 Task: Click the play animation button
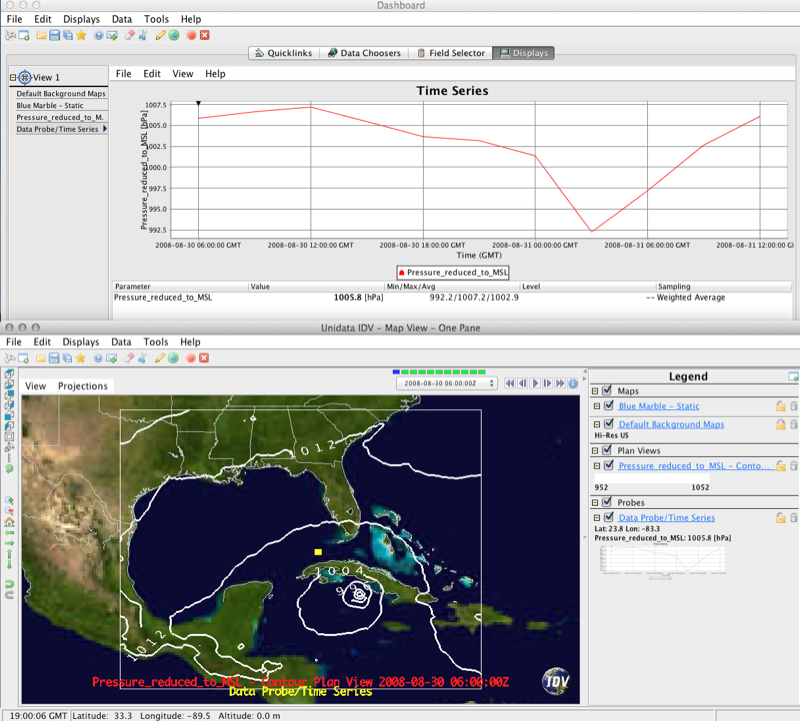pyautogui.click(x=536, y=383)
